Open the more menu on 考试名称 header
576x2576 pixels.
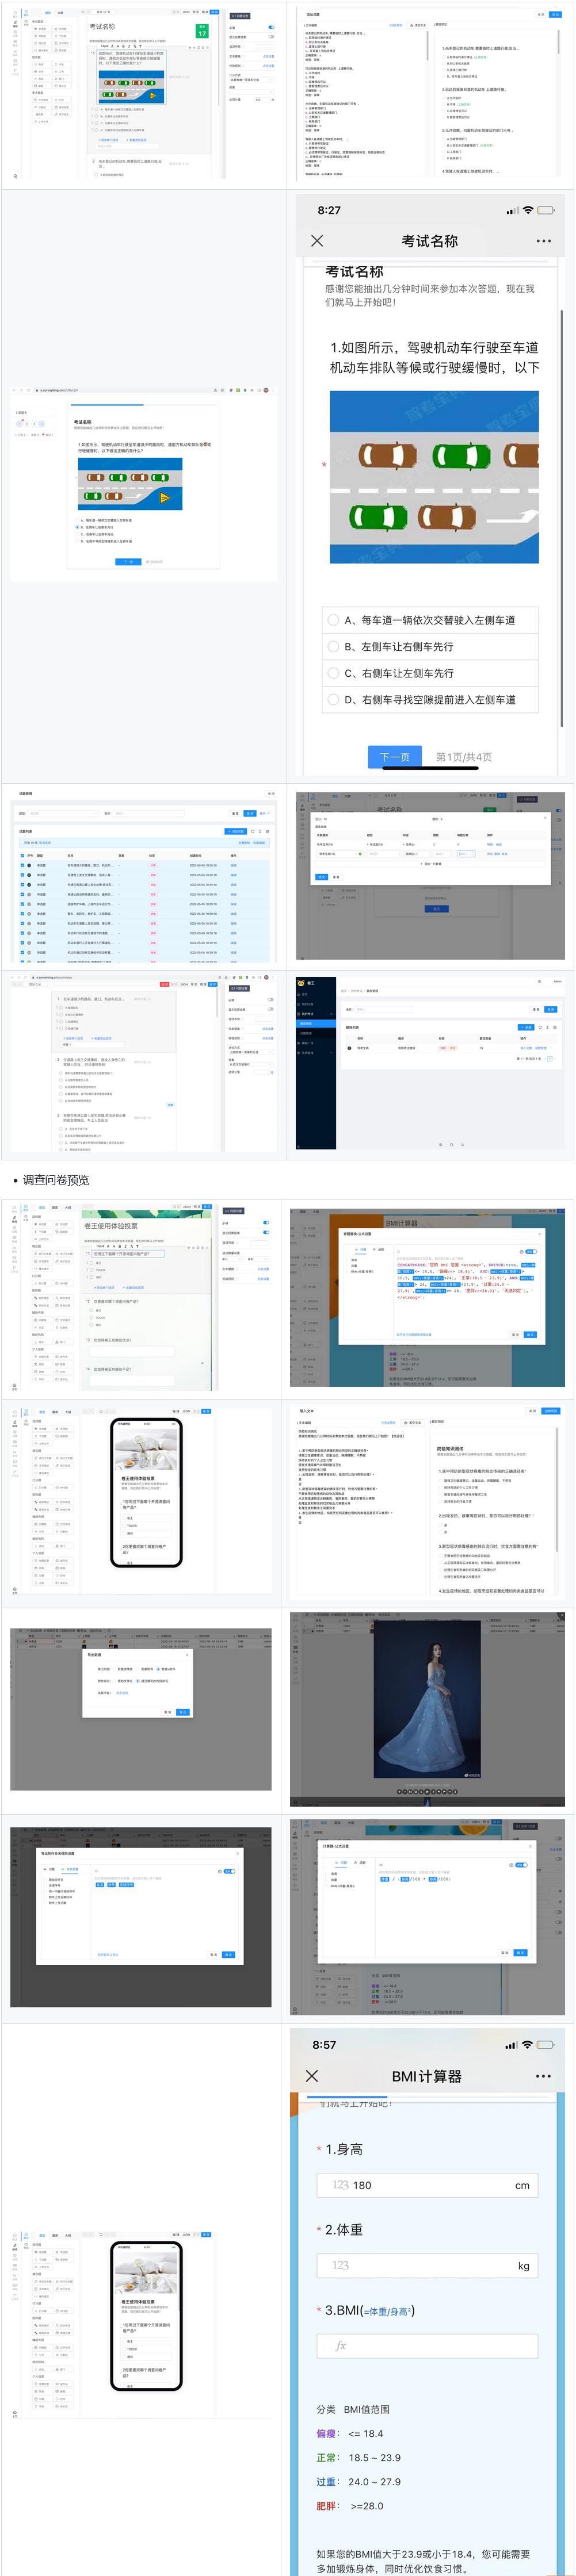[543, 241]
